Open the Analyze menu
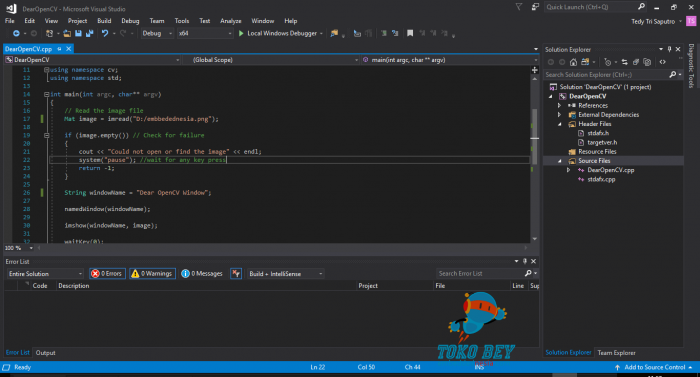700x377 pixels. click(230, 21)
